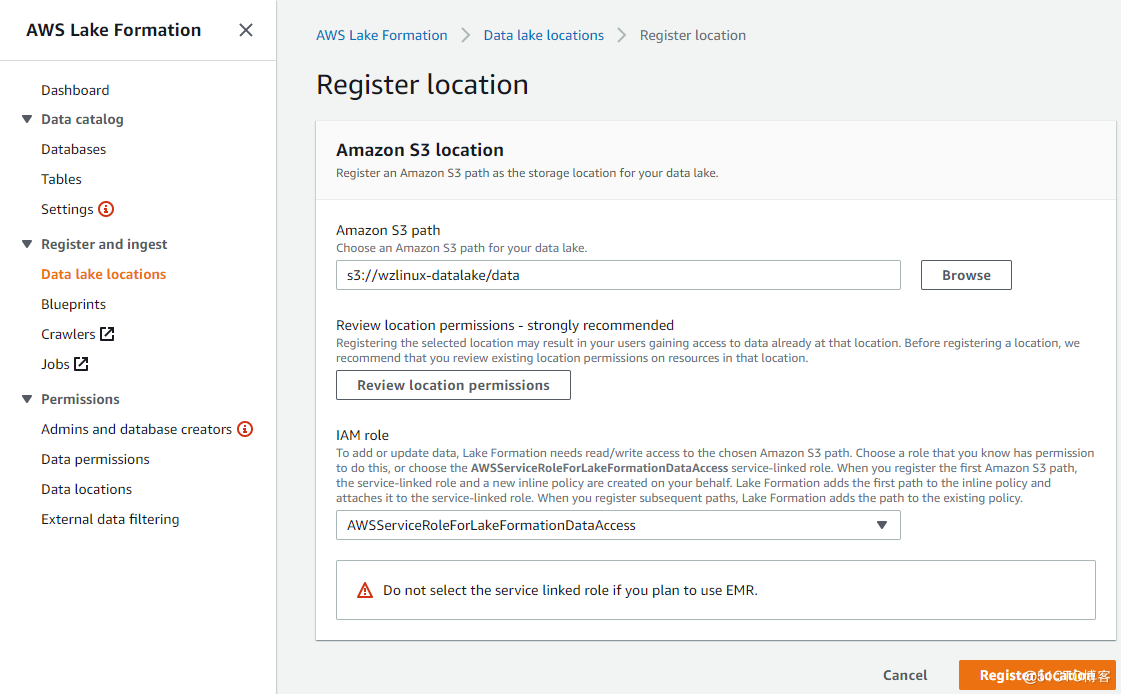
Task: Click the Browse button
Action: point(966,275)
